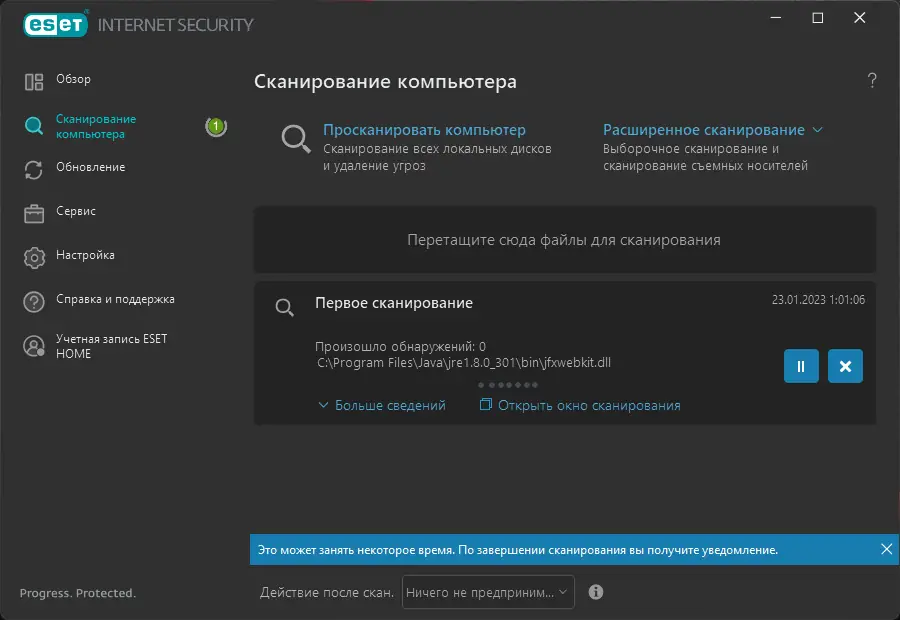Dismiss the blue notification banner
The width and height of the screenshot is (900, 620).
[x=886, y=549]
